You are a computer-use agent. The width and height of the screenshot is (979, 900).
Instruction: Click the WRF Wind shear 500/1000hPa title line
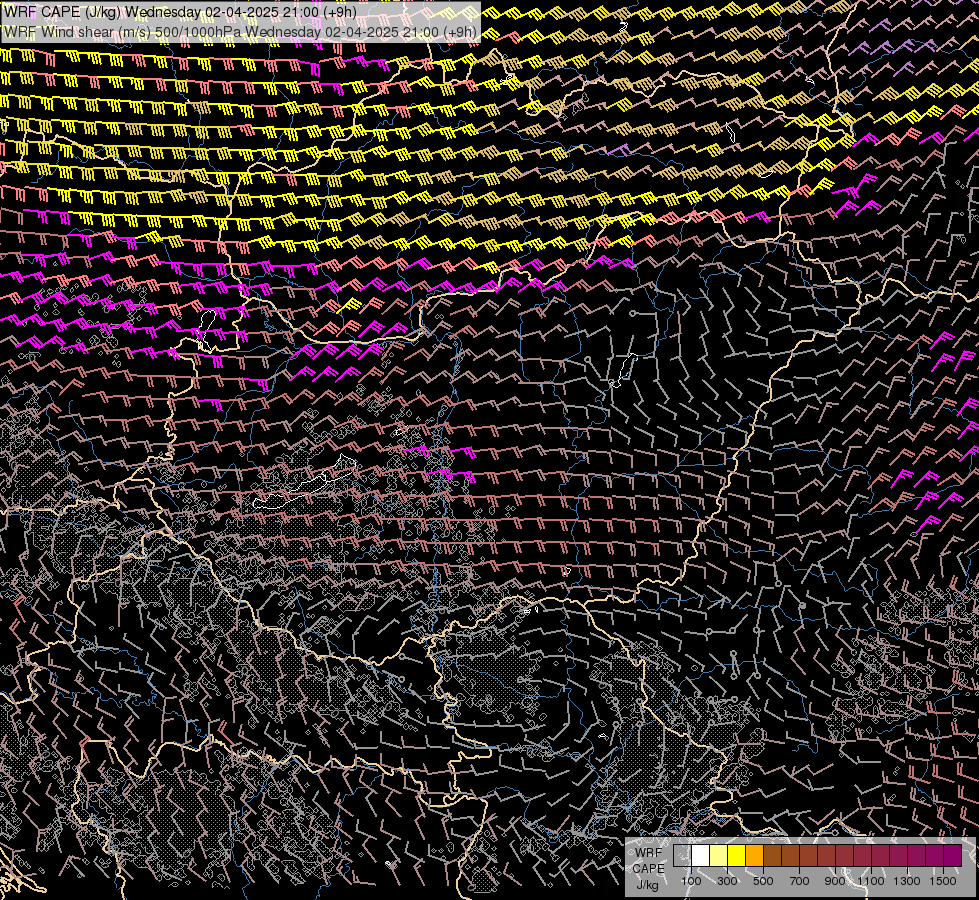tap(240, 32)
